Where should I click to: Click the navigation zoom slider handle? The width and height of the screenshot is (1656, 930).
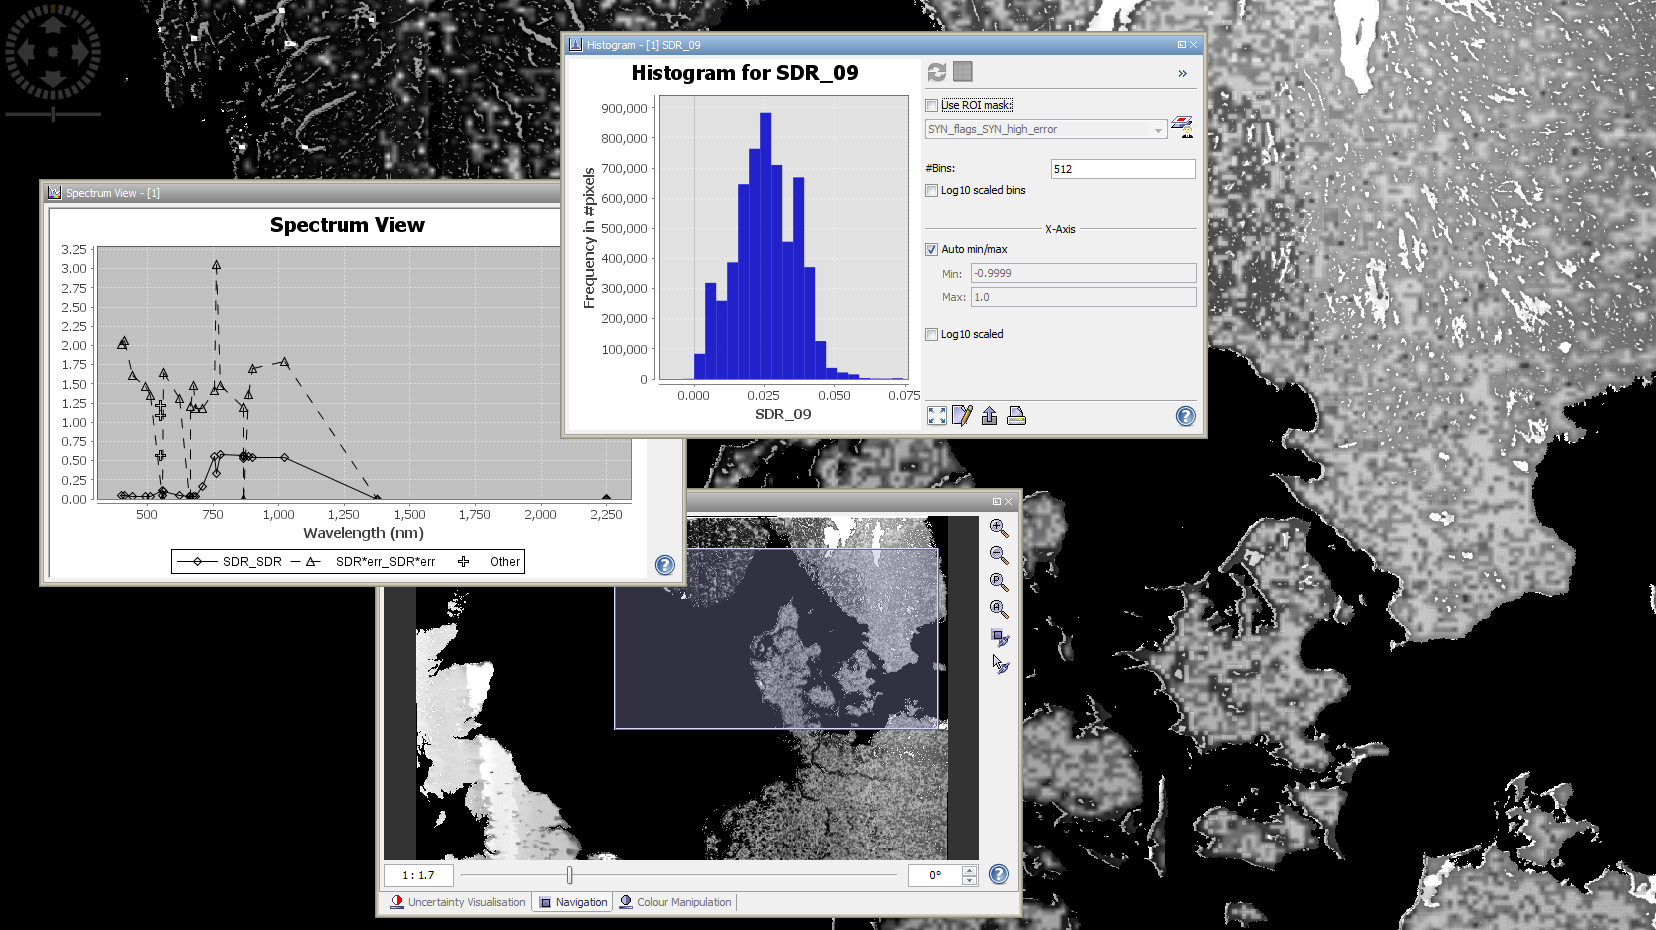click(569, 875)
